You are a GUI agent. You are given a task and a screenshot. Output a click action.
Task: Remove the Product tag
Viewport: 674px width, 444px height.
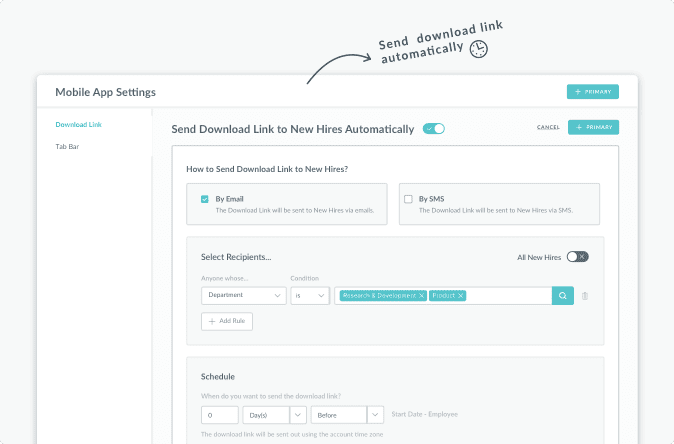(460, 296)
